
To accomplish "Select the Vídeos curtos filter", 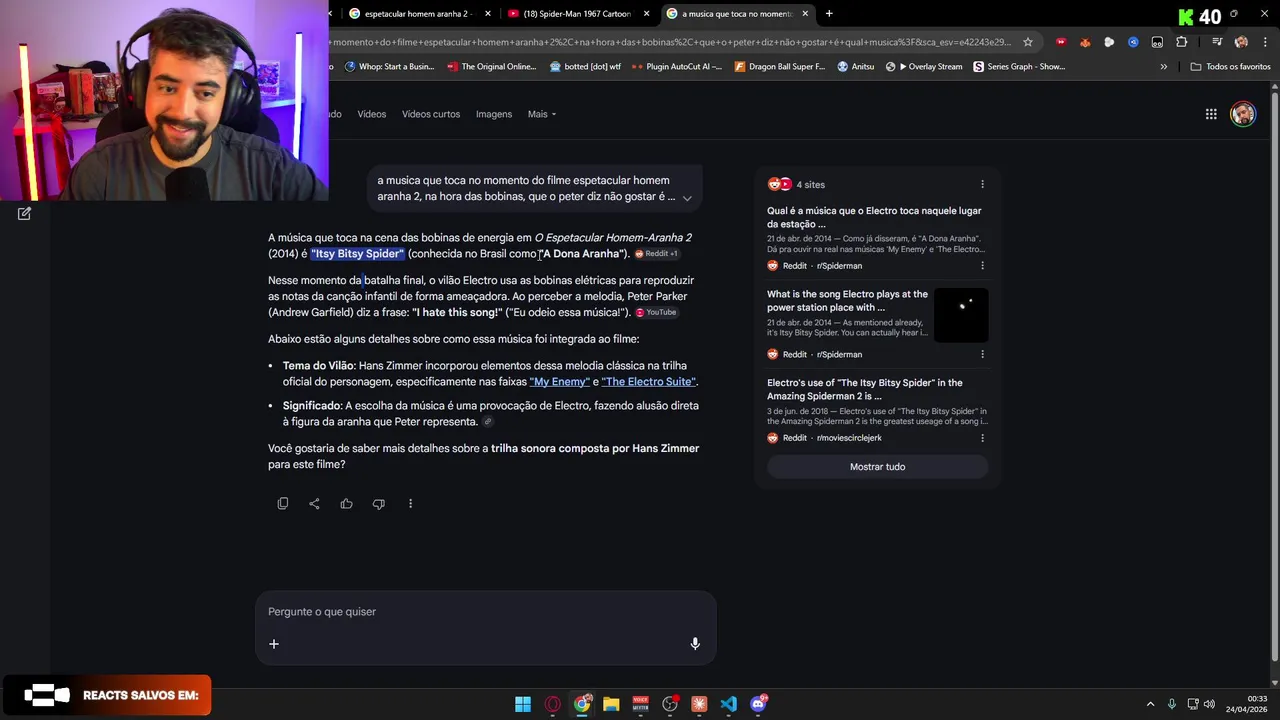I will coord(431,114).
